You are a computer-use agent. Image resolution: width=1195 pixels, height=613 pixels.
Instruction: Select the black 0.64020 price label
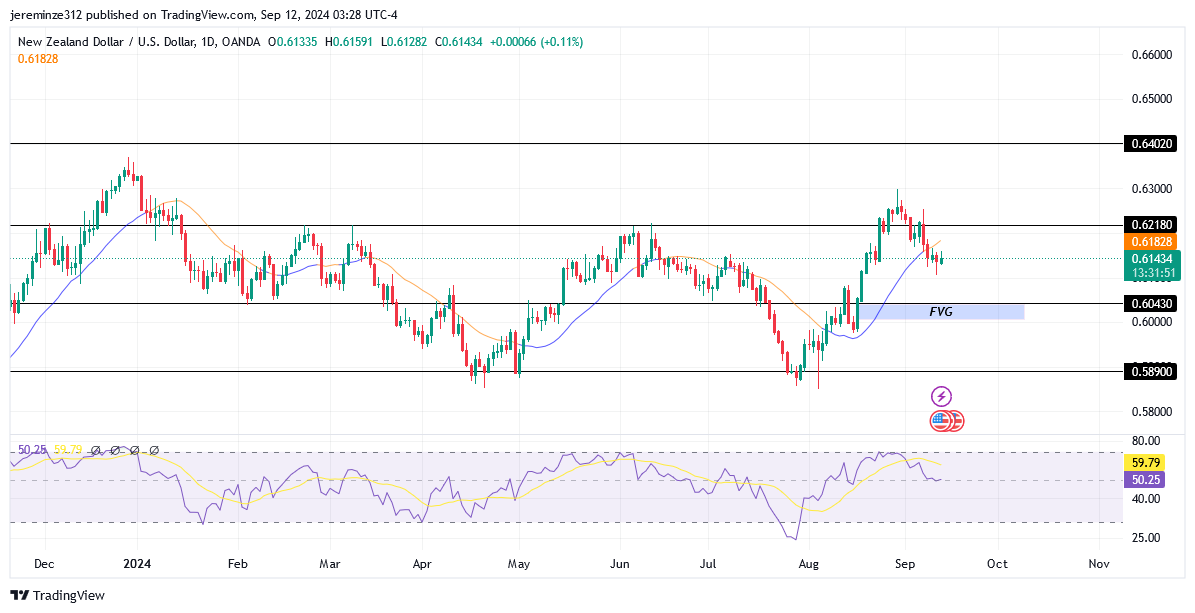[1152, 143]
